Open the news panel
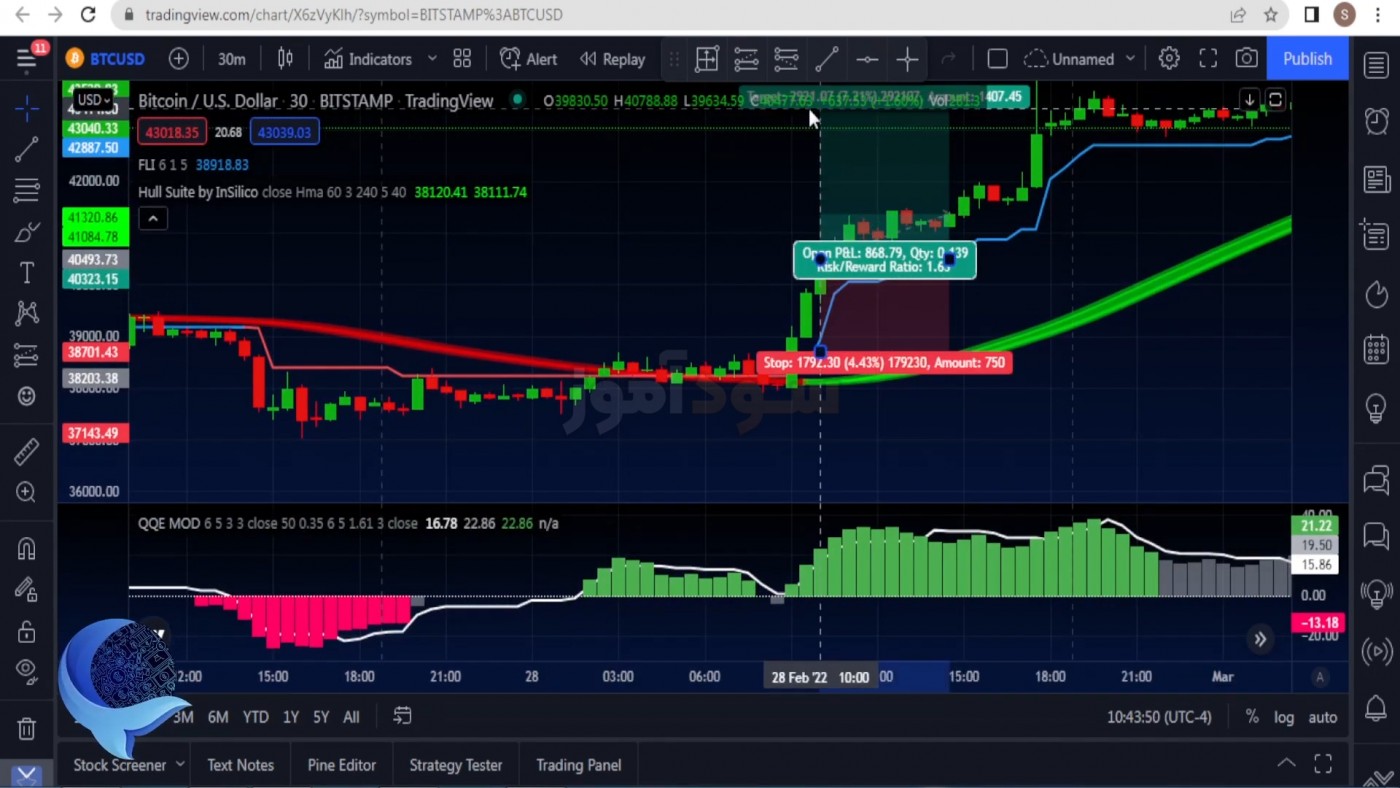 1377,180
